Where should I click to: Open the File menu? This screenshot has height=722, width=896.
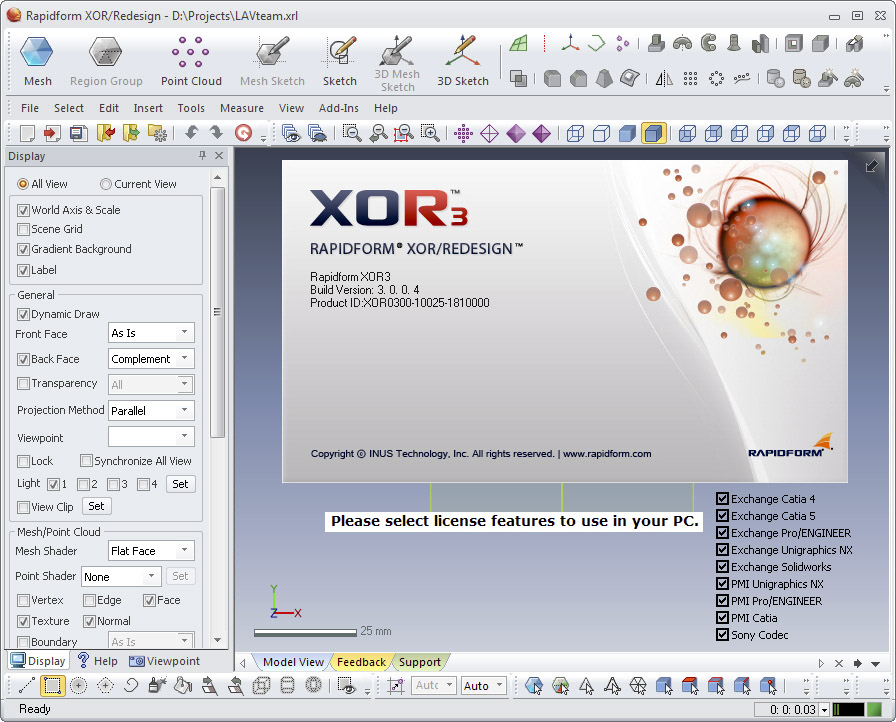(30, 108)
